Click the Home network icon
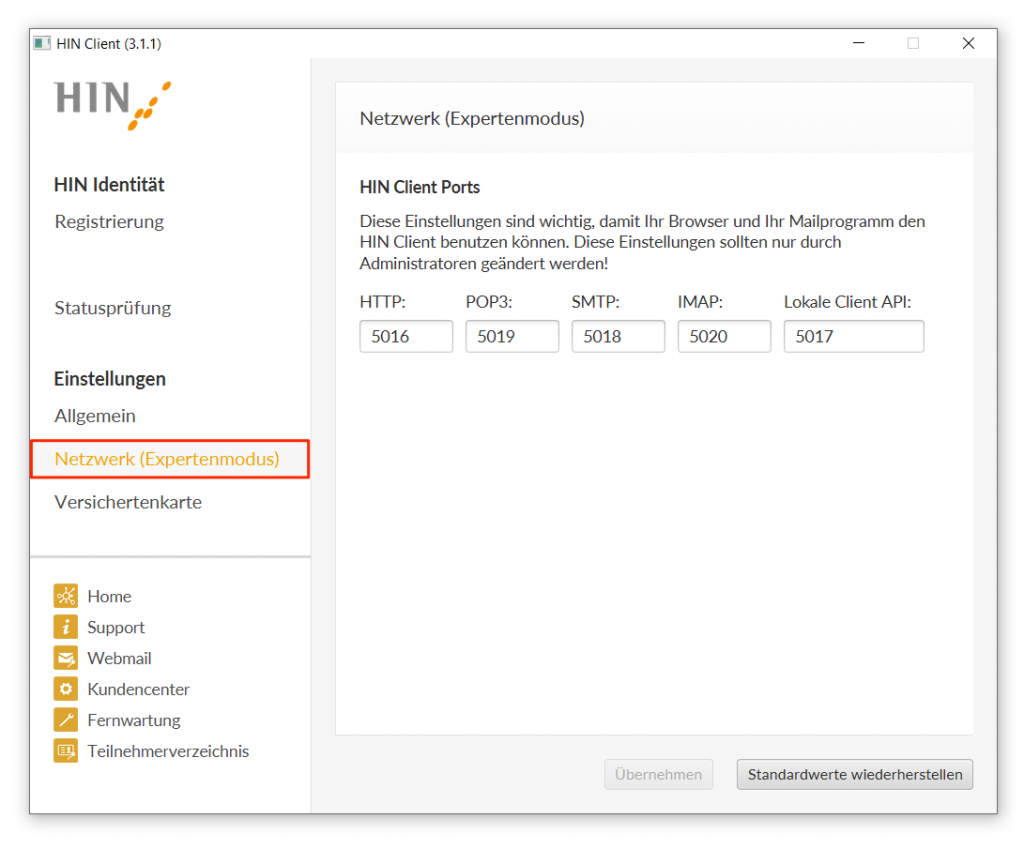1024x849 pixels. (65, 596)
